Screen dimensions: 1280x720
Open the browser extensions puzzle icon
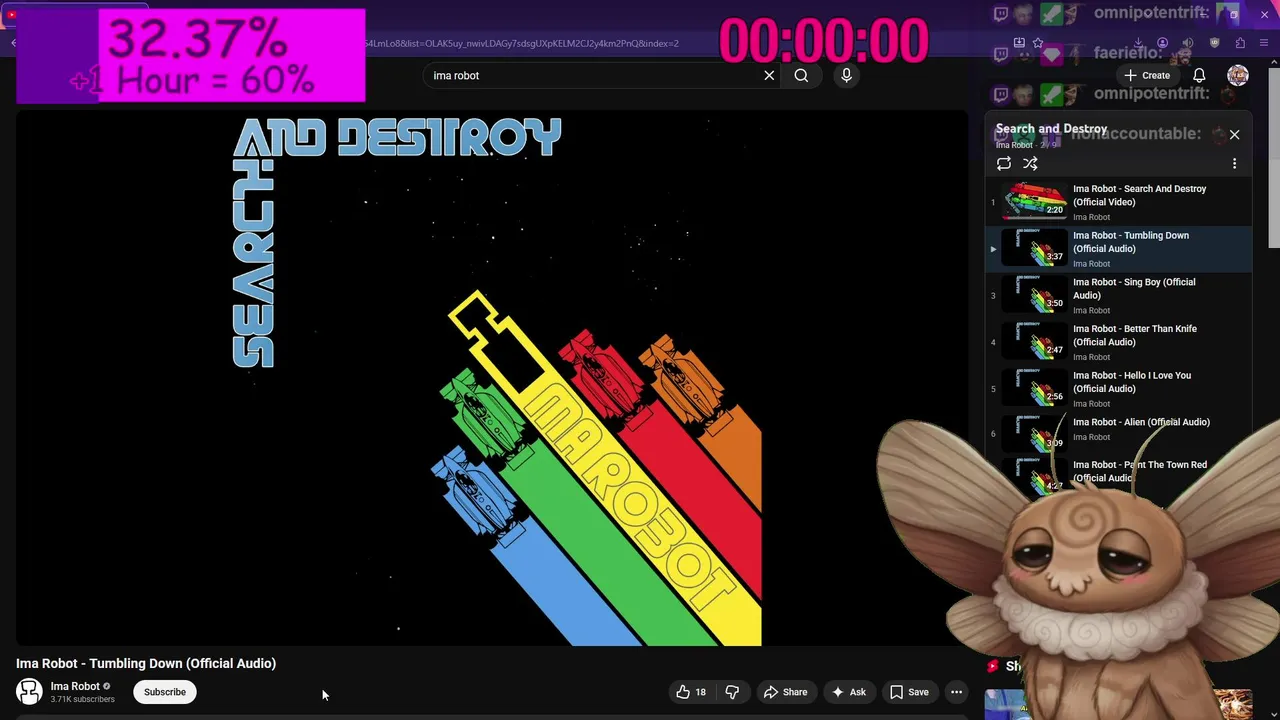tap(1240, 43)
